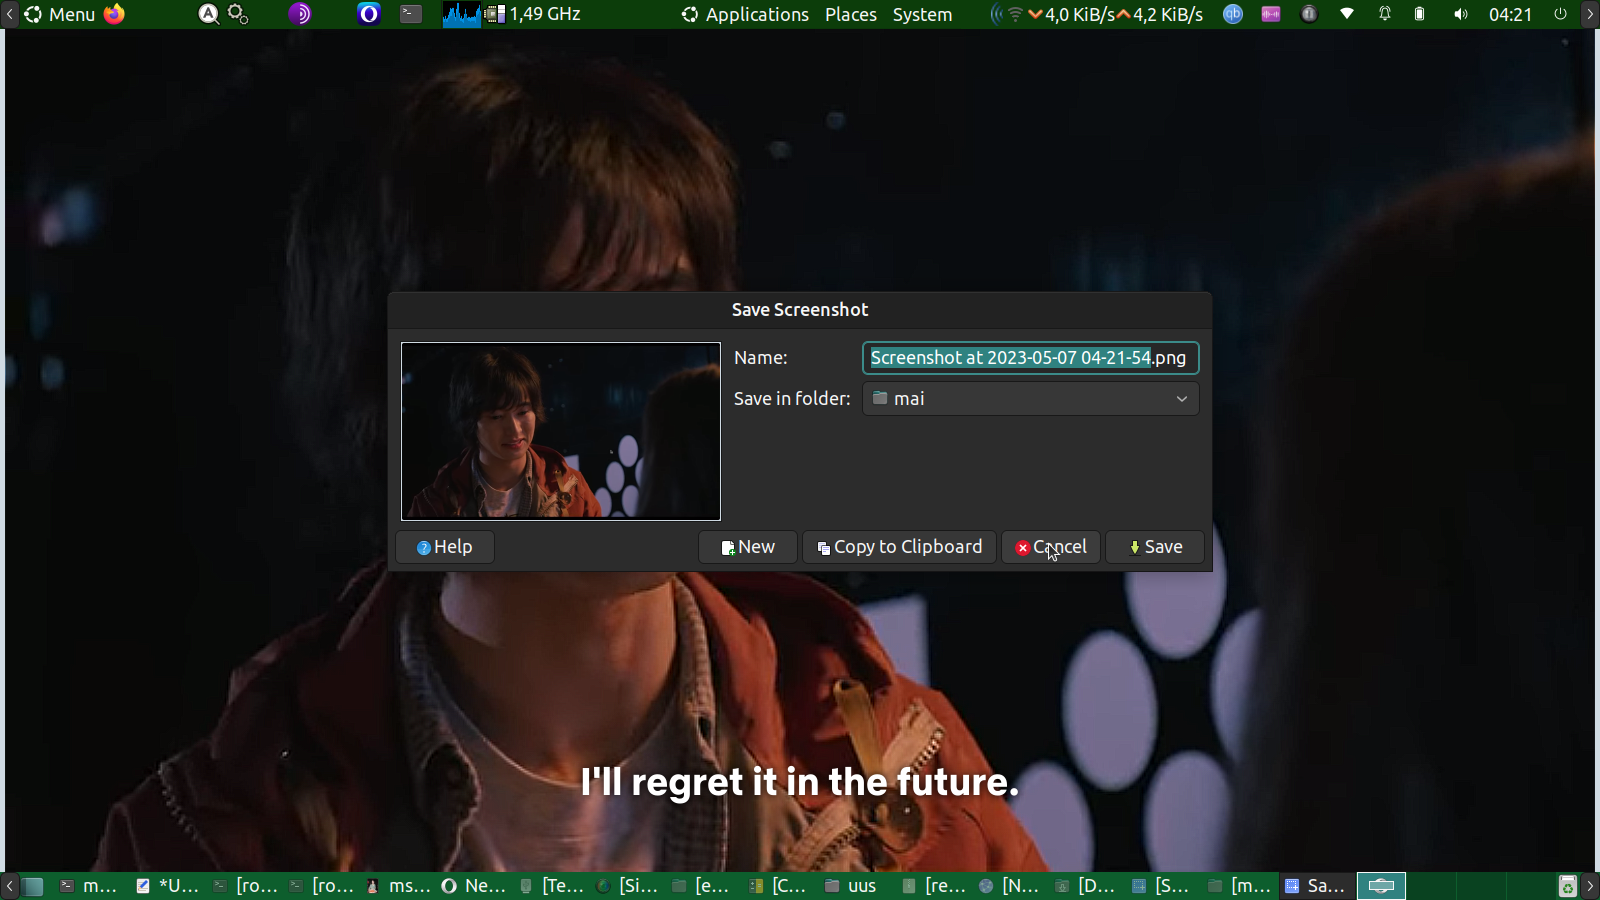The image size is (1600, 900).
Task: Open the volume speaker control
Action: pyautogui.click(x=1461, y=14)
